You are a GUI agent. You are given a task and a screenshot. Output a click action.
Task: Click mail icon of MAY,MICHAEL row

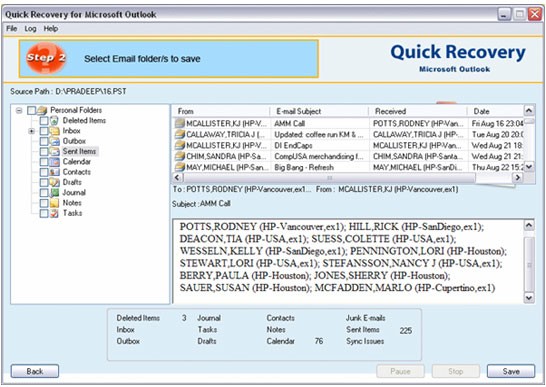pyautogui.click(x=180, y=167)
